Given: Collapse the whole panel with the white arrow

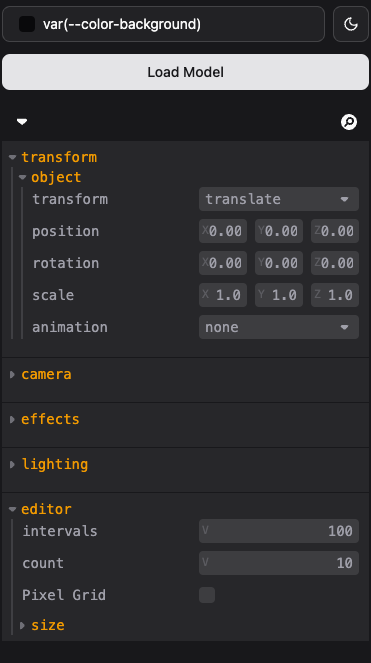Looking at the screenshot, I should click(x=22, y=122).
